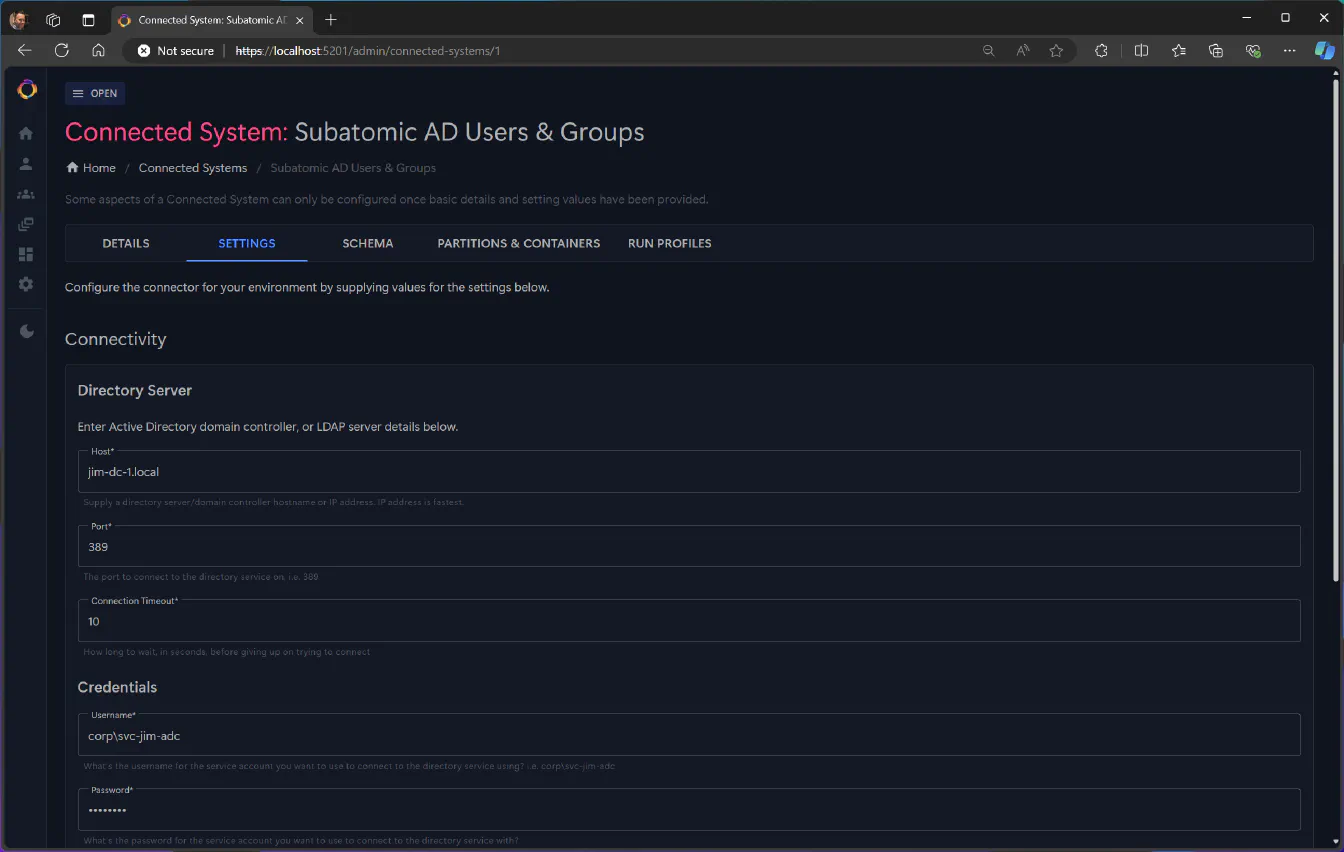Image resolution: width=1344 pixels, height=852 pixels.
Task: Select the Partitions & Containers tab
Action: coord(518,243)
